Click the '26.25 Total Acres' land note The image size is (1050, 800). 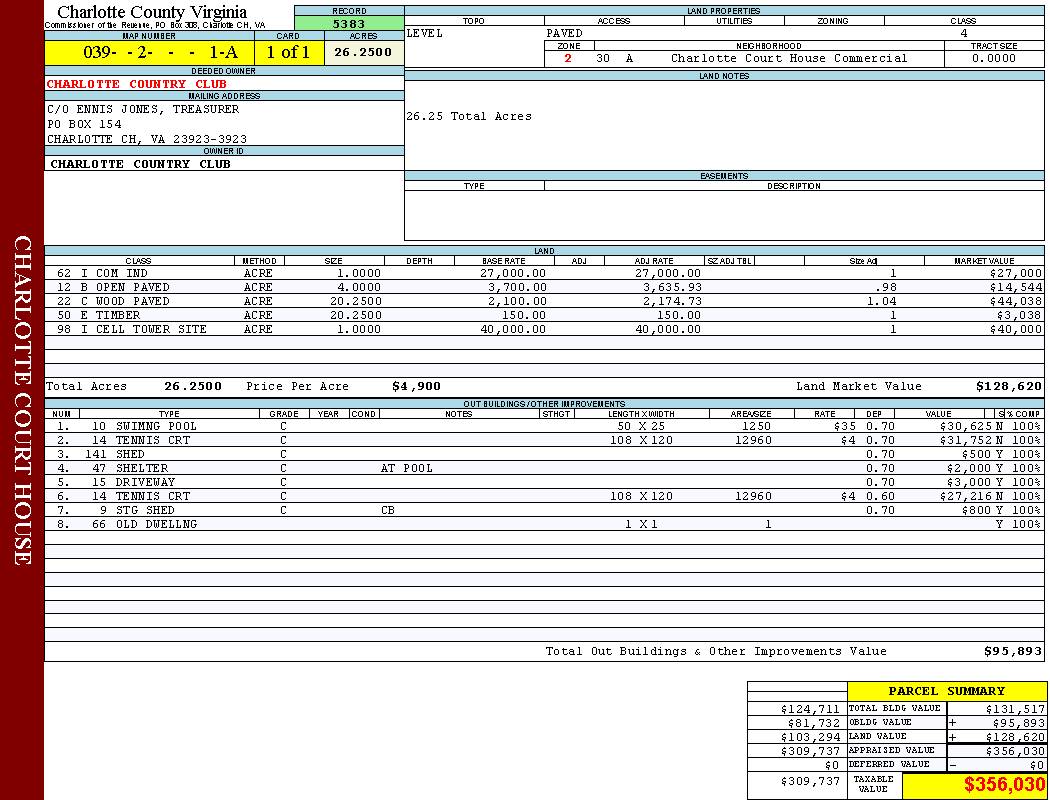tap(469, 117)
